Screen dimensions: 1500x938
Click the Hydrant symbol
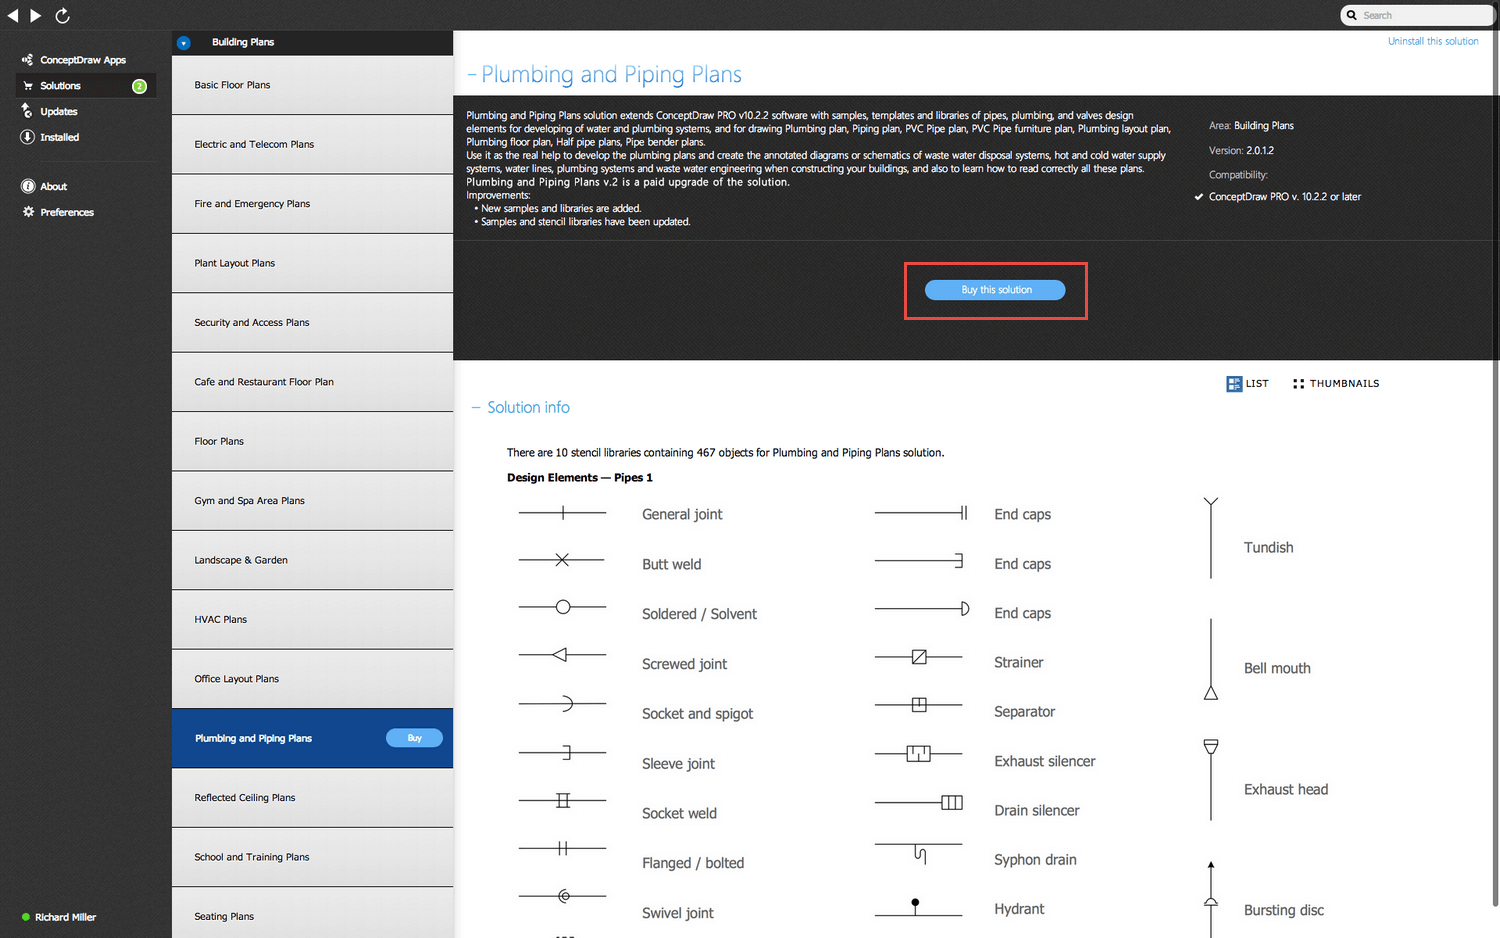tap(919, 907)
